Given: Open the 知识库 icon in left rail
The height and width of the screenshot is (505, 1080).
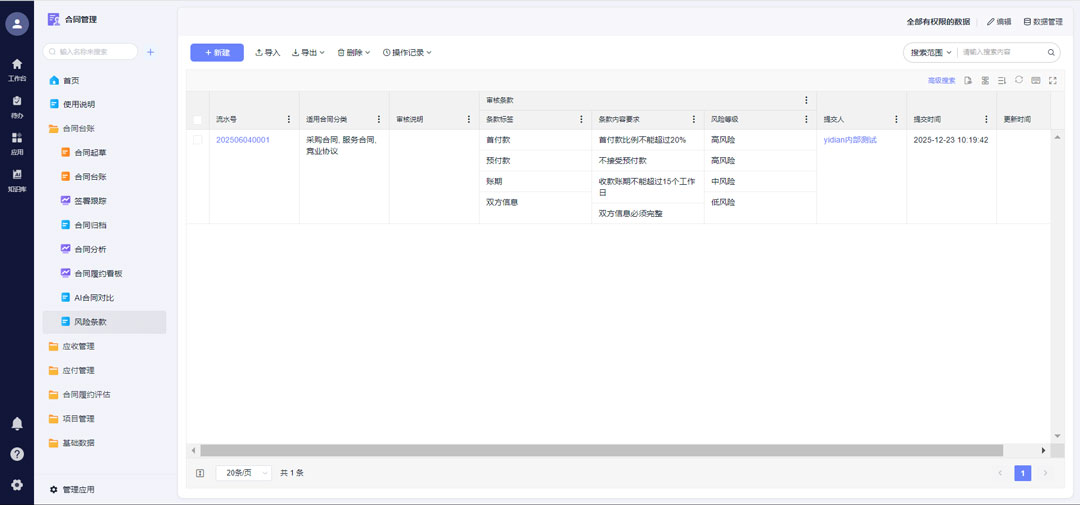Looking at the screenshot, I should 17,179.
